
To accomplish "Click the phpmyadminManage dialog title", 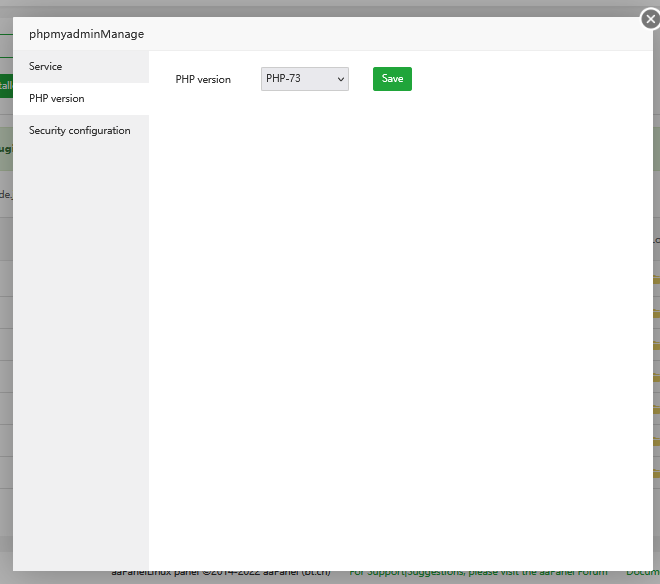I will pos(86,34).
